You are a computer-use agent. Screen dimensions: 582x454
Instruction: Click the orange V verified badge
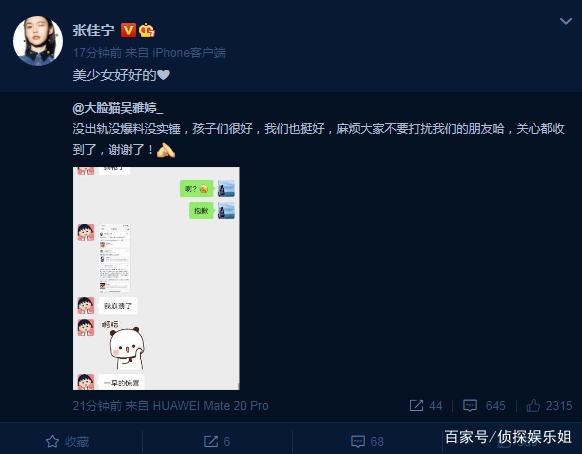[128, 30]
